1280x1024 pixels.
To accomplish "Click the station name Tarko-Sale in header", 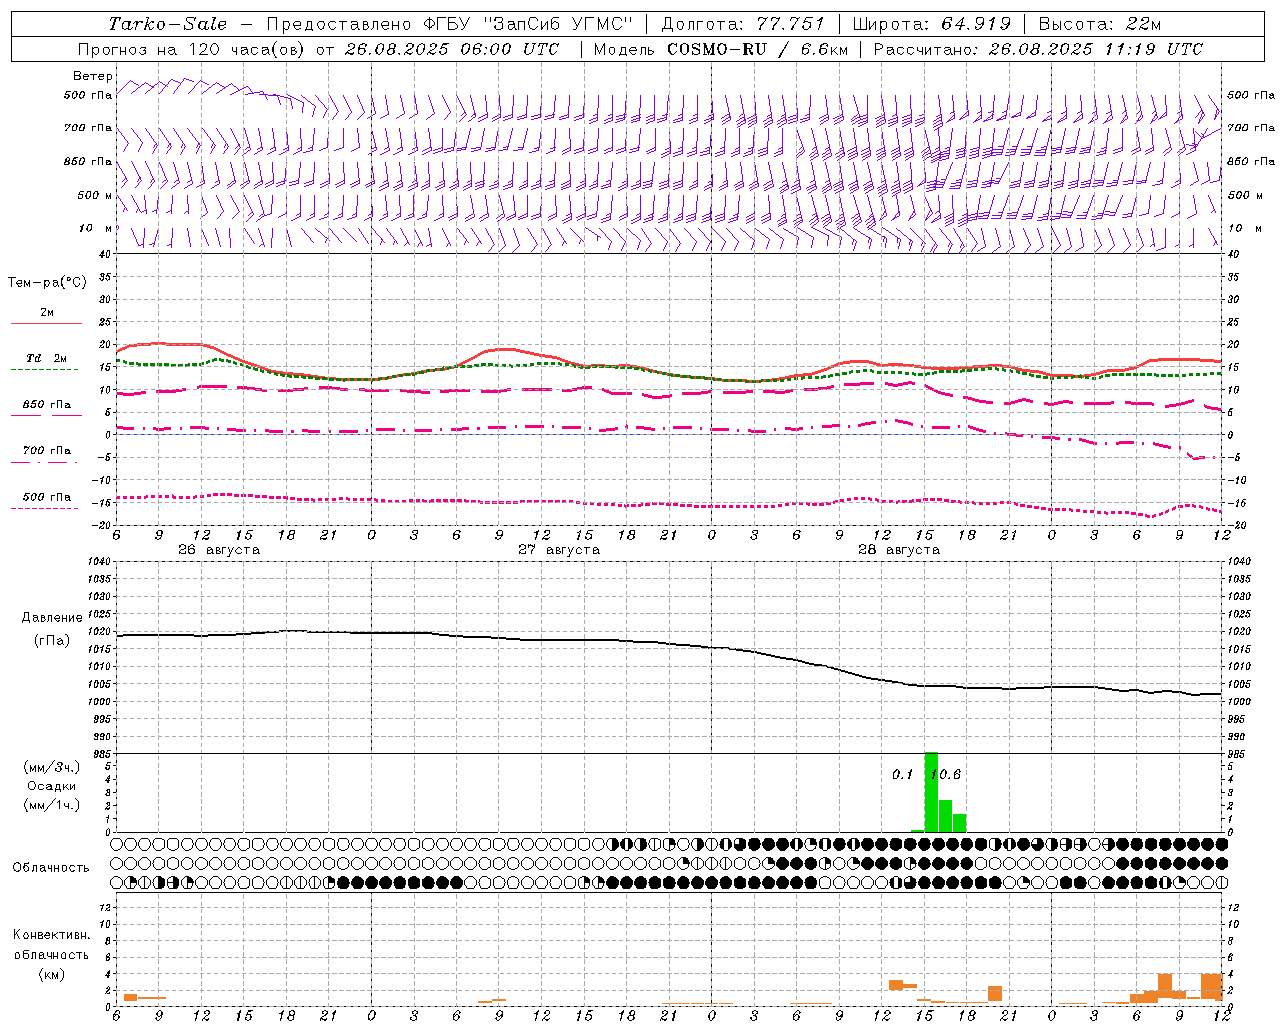I will 168,24.
